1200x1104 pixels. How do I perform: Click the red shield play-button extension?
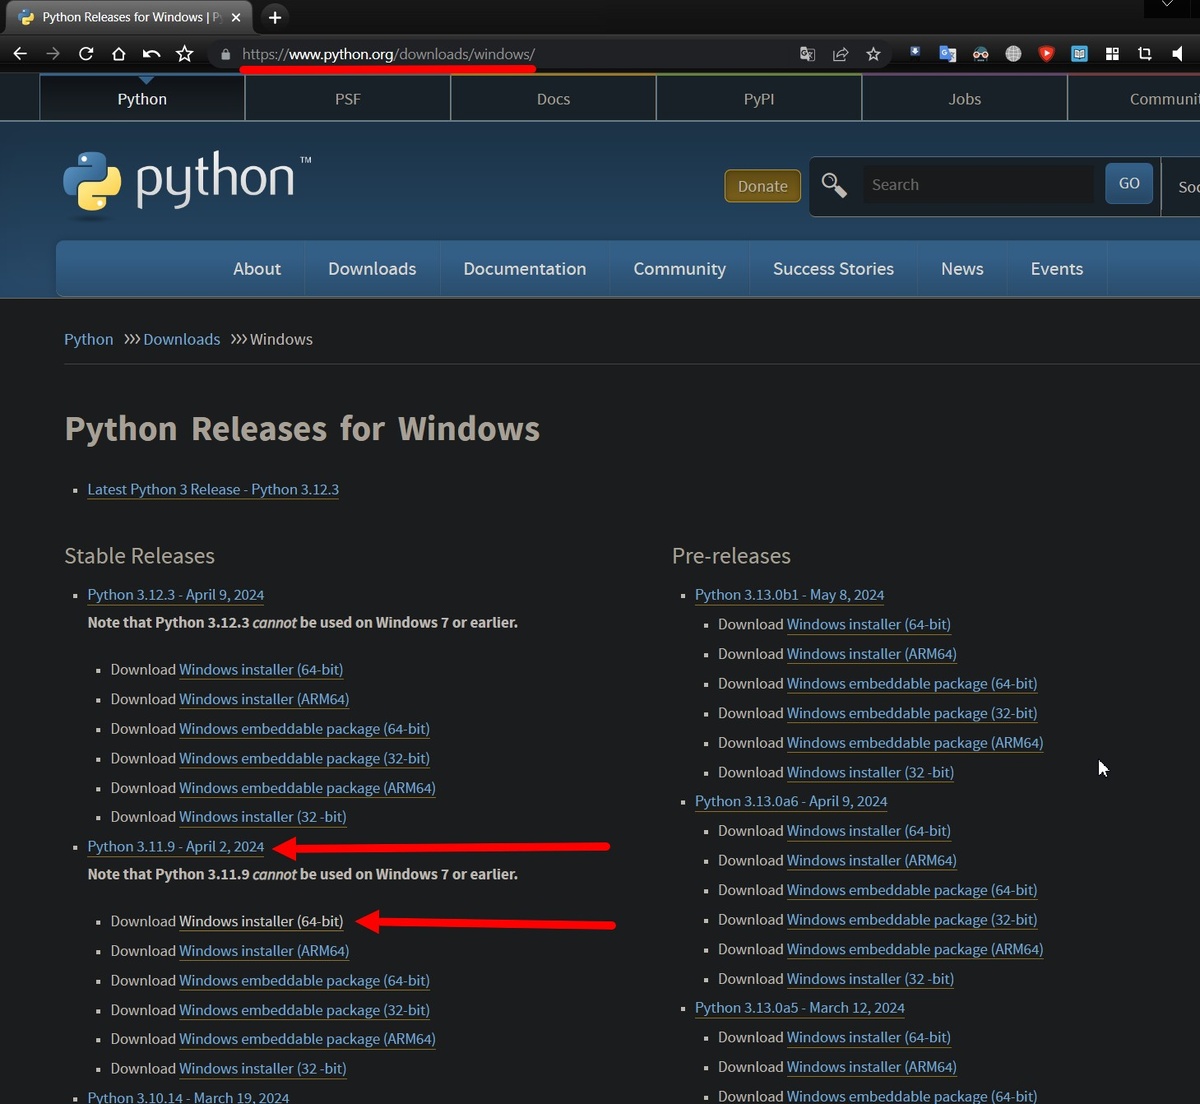pyautogui.click(x=1047, y=54)
